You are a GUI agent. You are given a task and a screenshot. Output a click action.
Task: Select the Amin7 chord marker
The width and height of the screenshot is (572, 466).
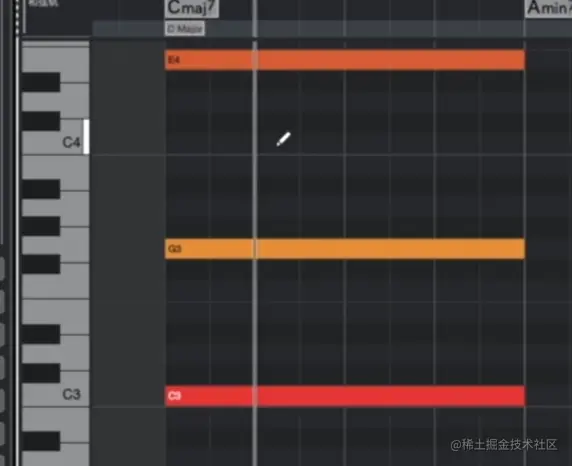[x=548, y=8]
